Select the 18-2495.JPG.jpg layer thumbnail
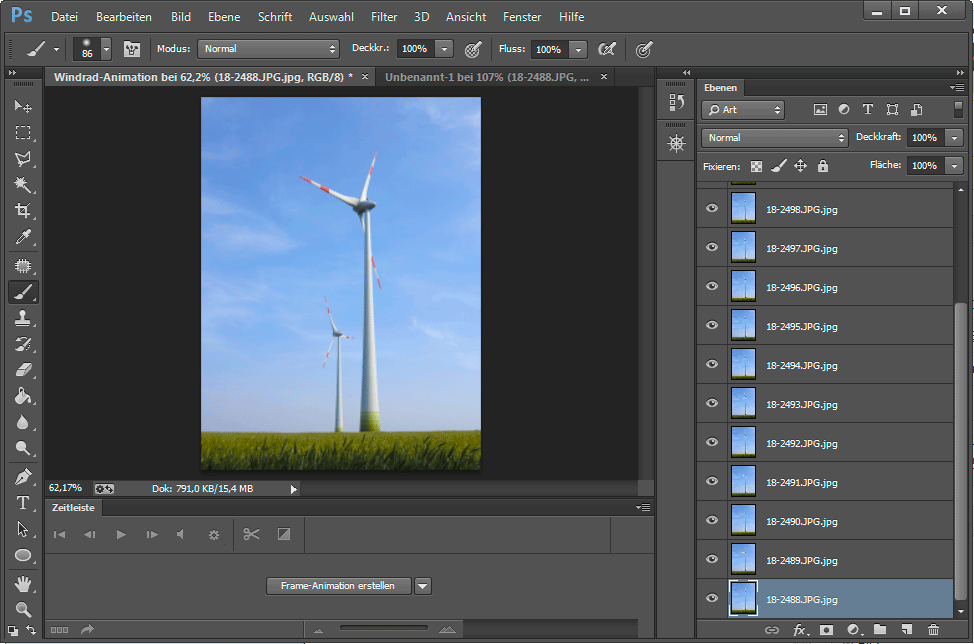Image resolution: width=974 pixels, height=644 pixels. click(x=743, y=325)
